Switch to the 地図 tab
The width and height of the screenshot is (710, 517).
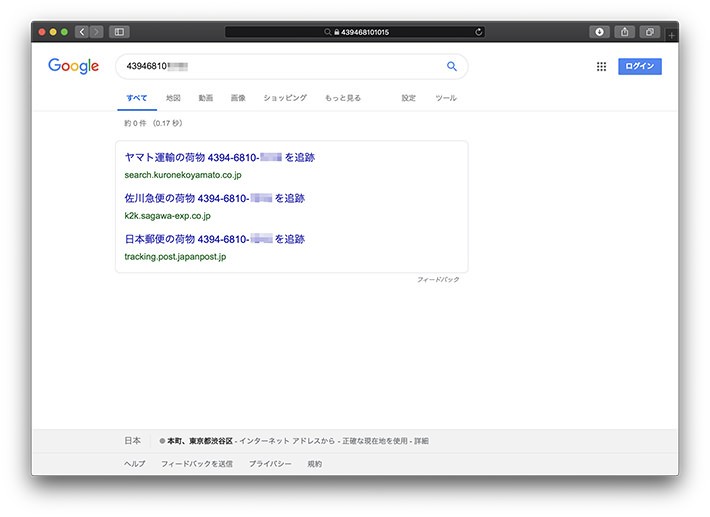[x=173, y=98]
